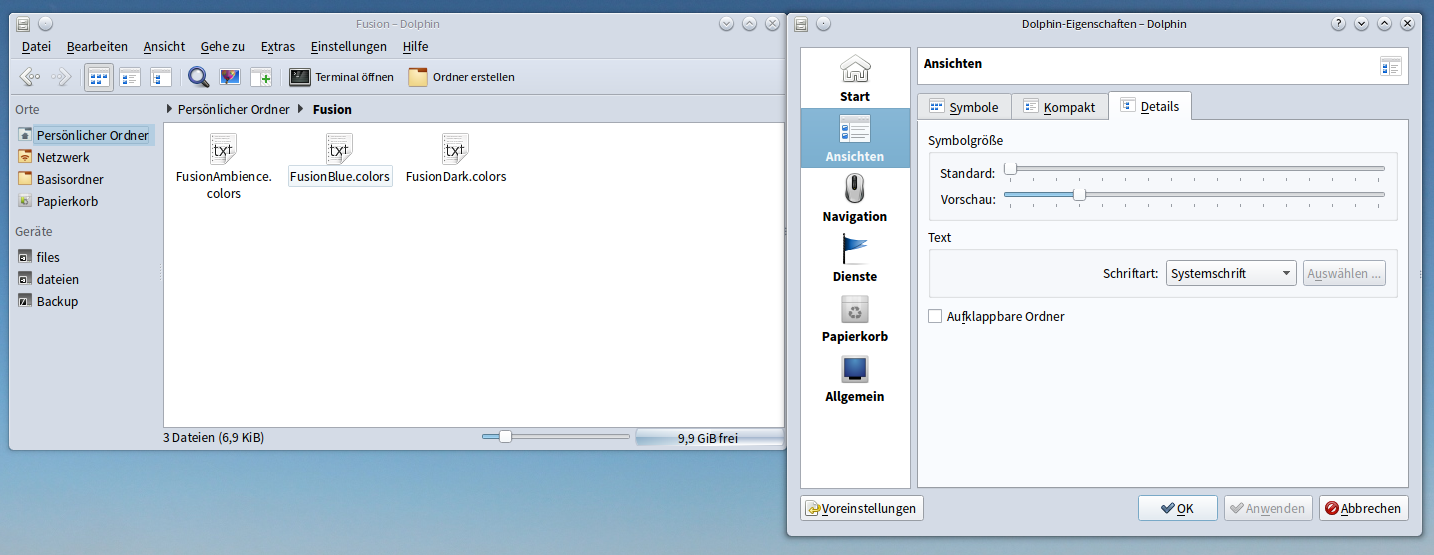Enable Aufklappbare Ordner checkbox
The image size is (1434, 555).
tap(935, 316)
